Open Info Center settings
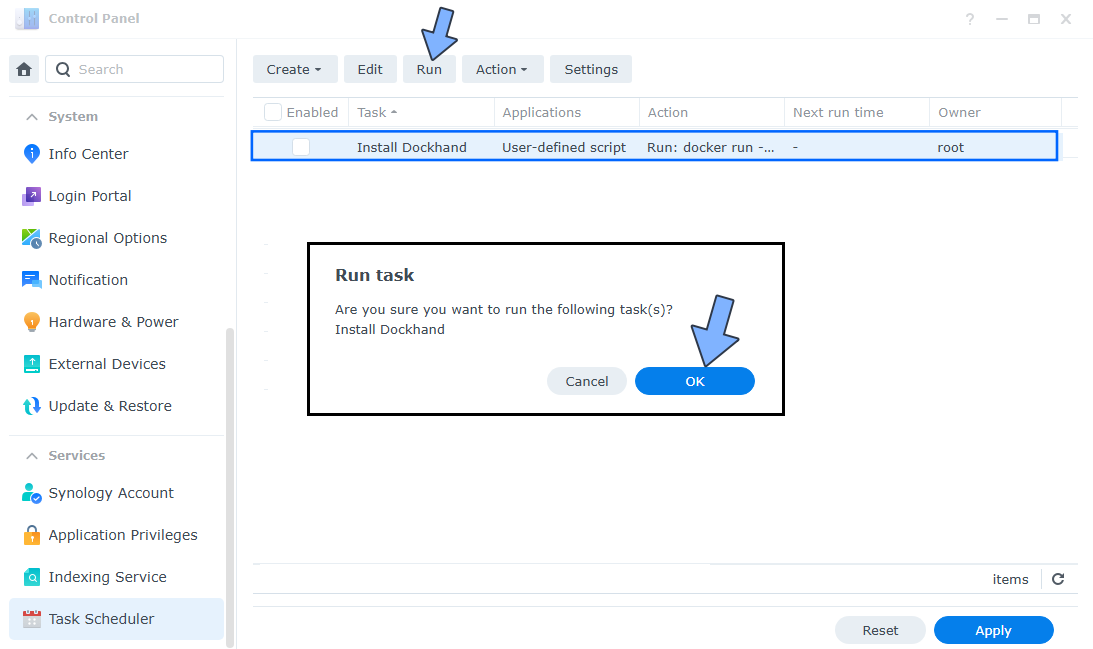The image size is (1093, 649). (88, 154)
